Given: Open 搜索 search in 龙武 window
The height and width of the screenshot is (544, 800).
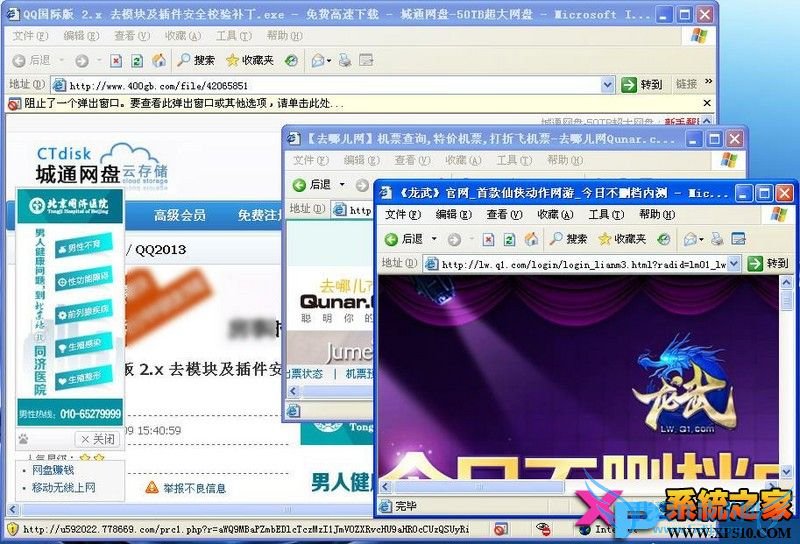Looking at the screenshot, I should point(568,238).
